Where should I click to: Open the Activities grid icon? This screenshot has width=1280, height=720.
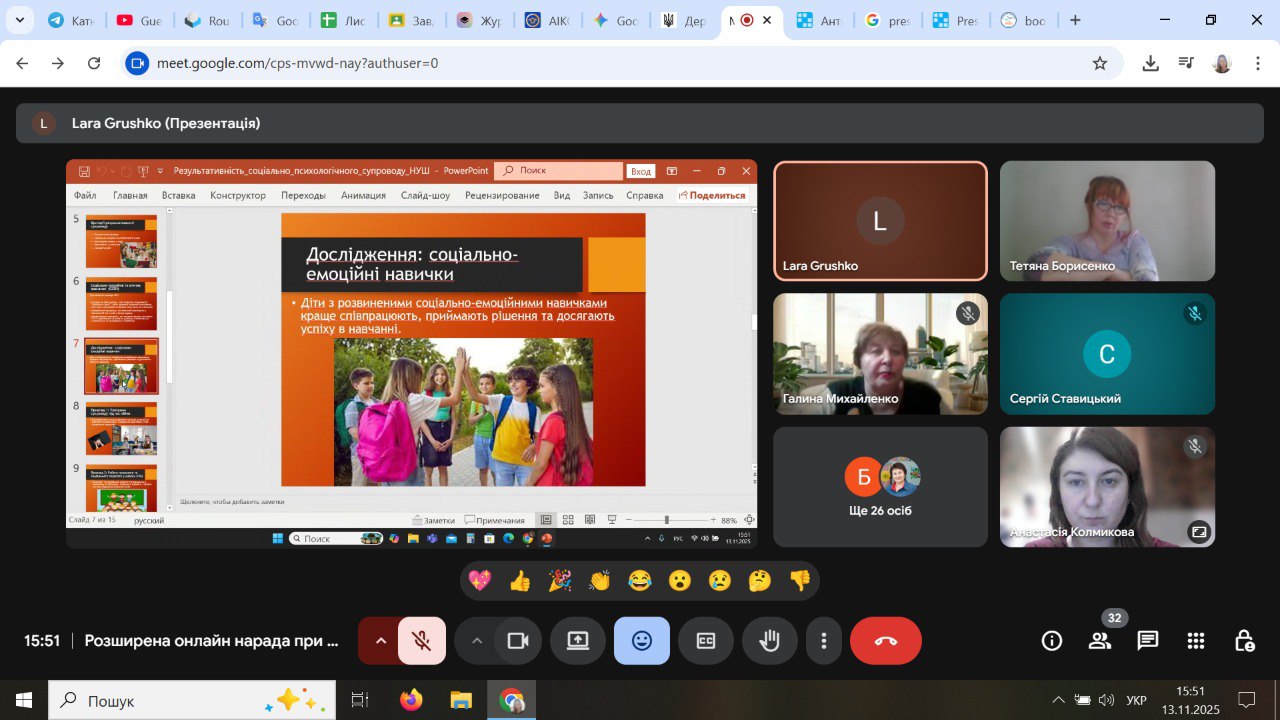click(1196, 641)
